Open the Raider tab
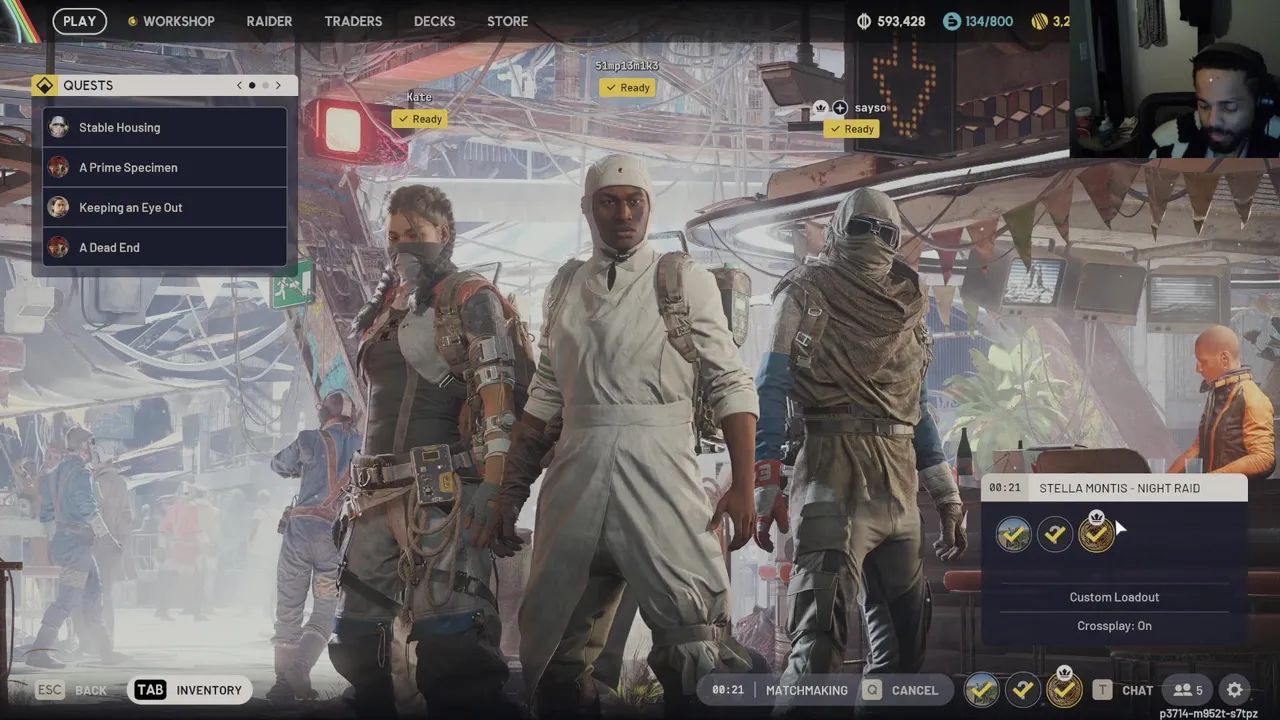This screenshot has height=720, width=1280. [x=269, y=21]
